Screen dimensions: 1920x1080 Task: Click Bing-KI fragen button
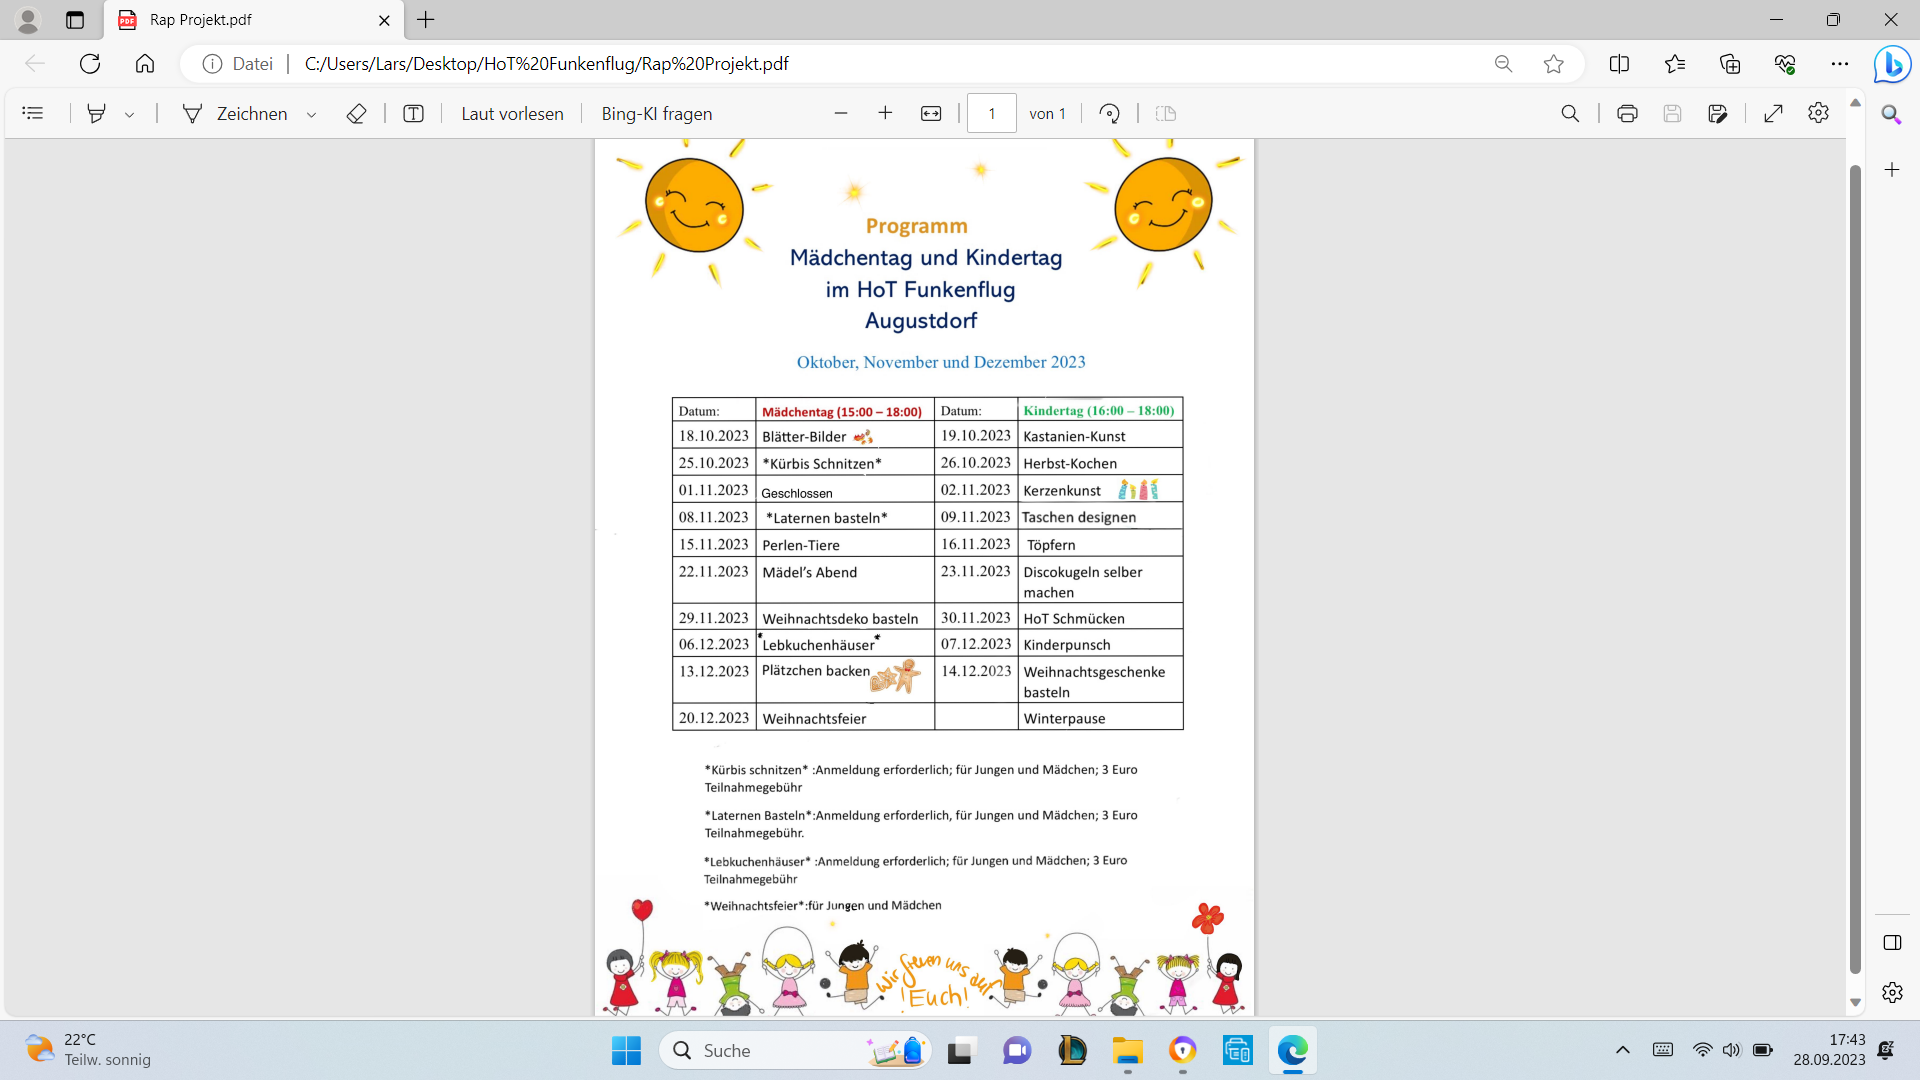point(657,114)
